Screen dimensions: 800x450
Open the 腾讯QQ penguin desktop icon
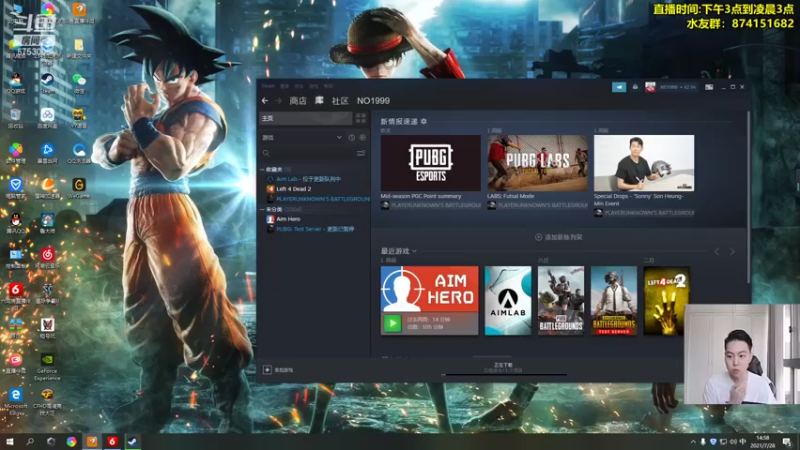point(16,223)
